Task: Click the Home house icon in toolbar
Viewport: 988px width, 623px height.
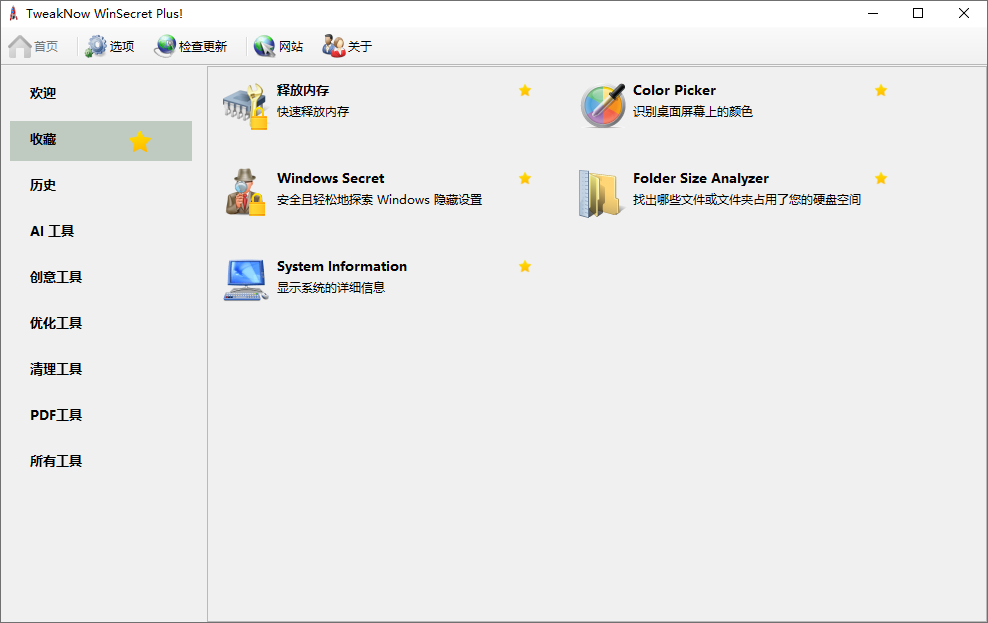Action: (20, 46)
